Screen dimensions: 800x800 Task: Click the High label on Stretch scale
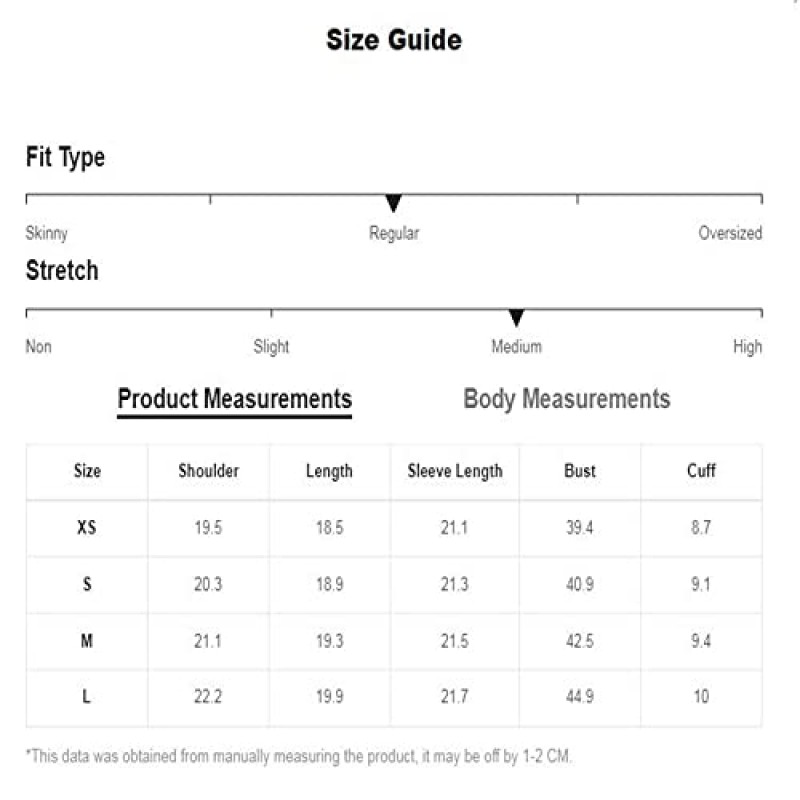click(747, 347)
